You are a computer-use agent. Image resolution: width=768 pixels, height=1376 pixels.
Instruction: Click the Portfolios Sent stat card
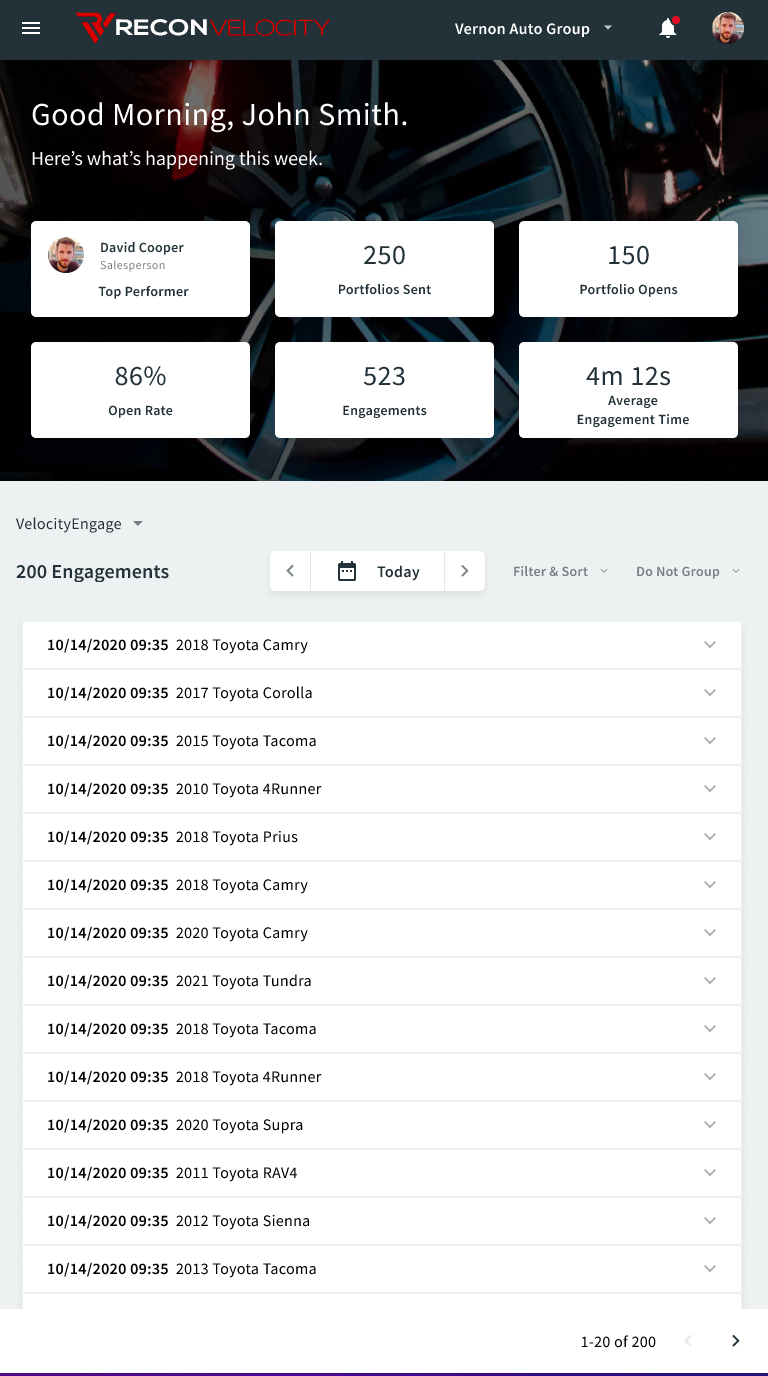(x=384, y=269)
